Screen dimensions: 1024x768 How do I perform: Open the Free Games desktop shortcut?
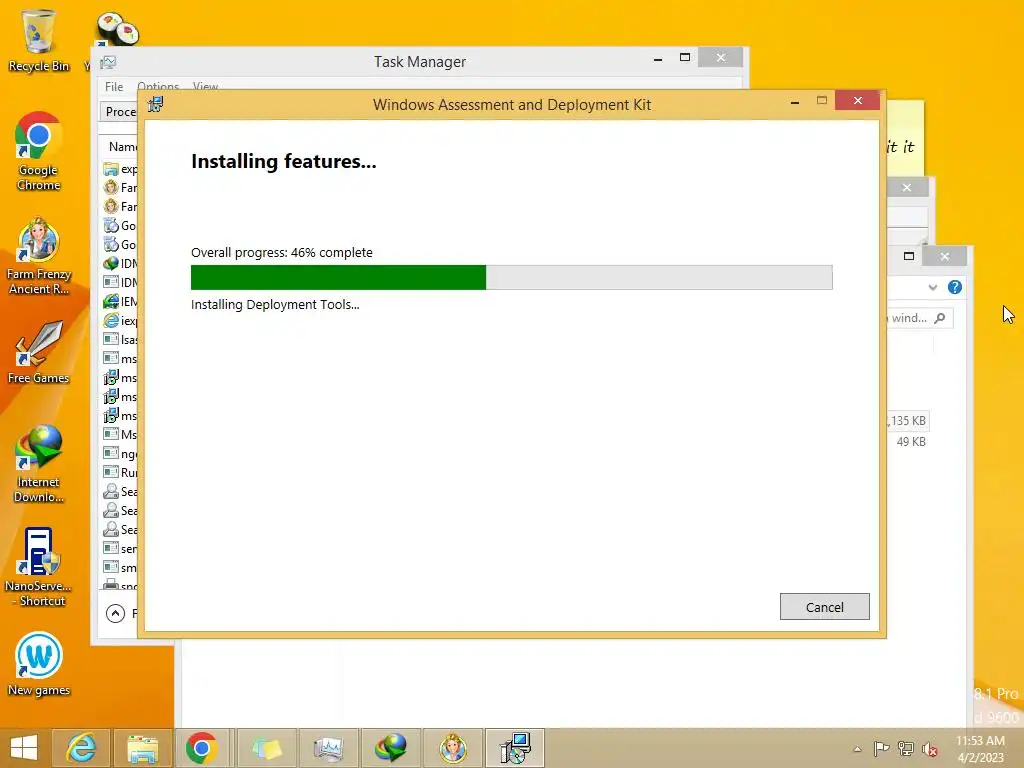click(x=39, y=353)
